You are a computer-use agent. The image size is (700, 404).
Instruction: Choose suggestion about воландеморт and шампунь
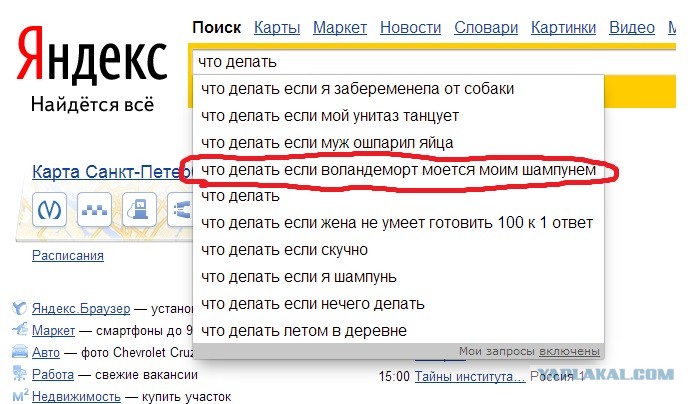[x=398, y=171]
